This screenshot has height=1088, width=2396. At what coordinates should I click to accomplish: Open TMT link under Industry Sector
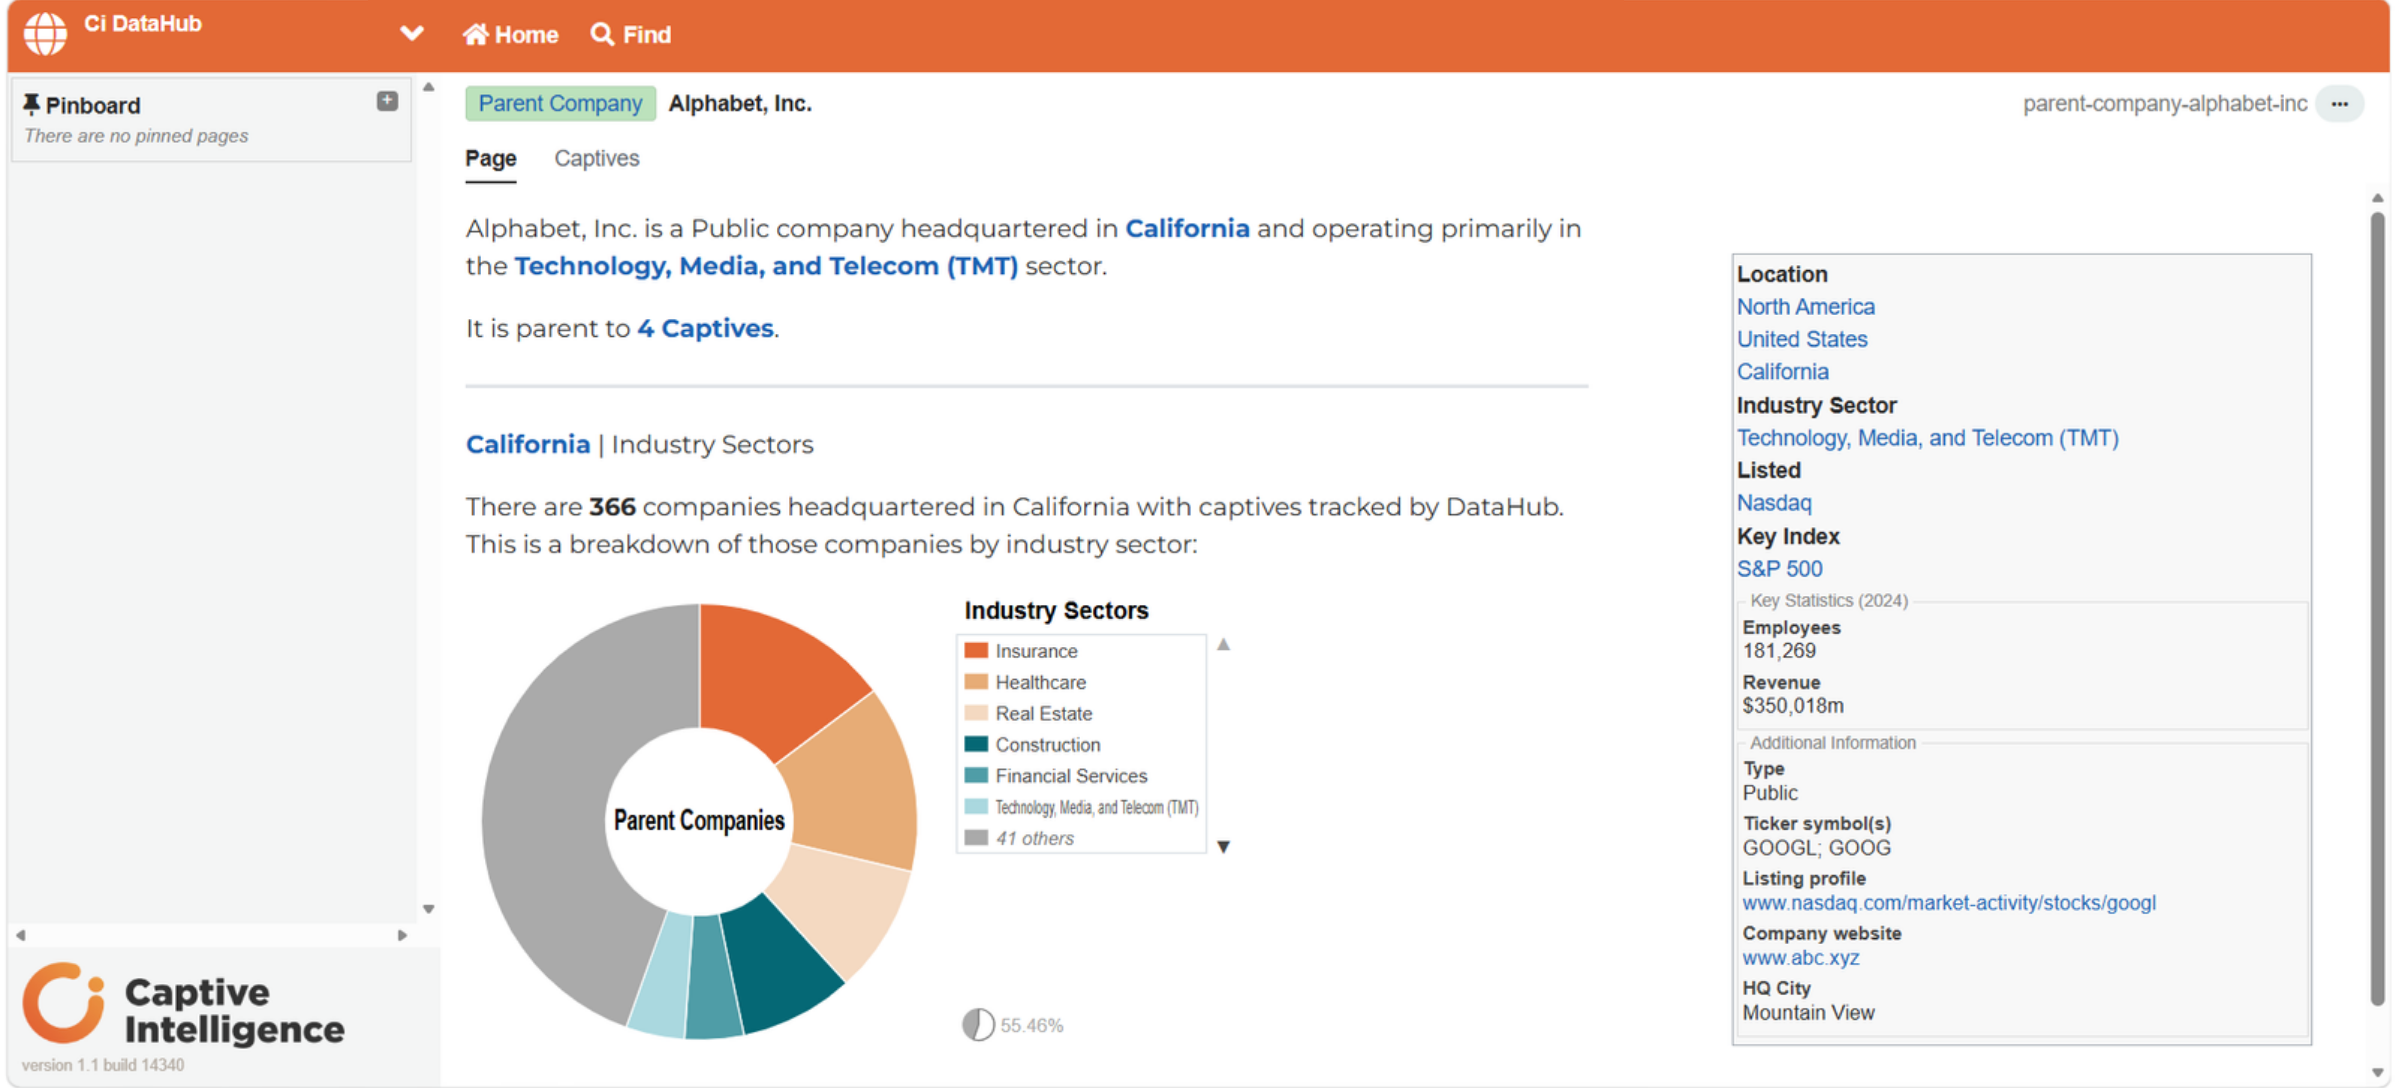(x=1927, y=438)
